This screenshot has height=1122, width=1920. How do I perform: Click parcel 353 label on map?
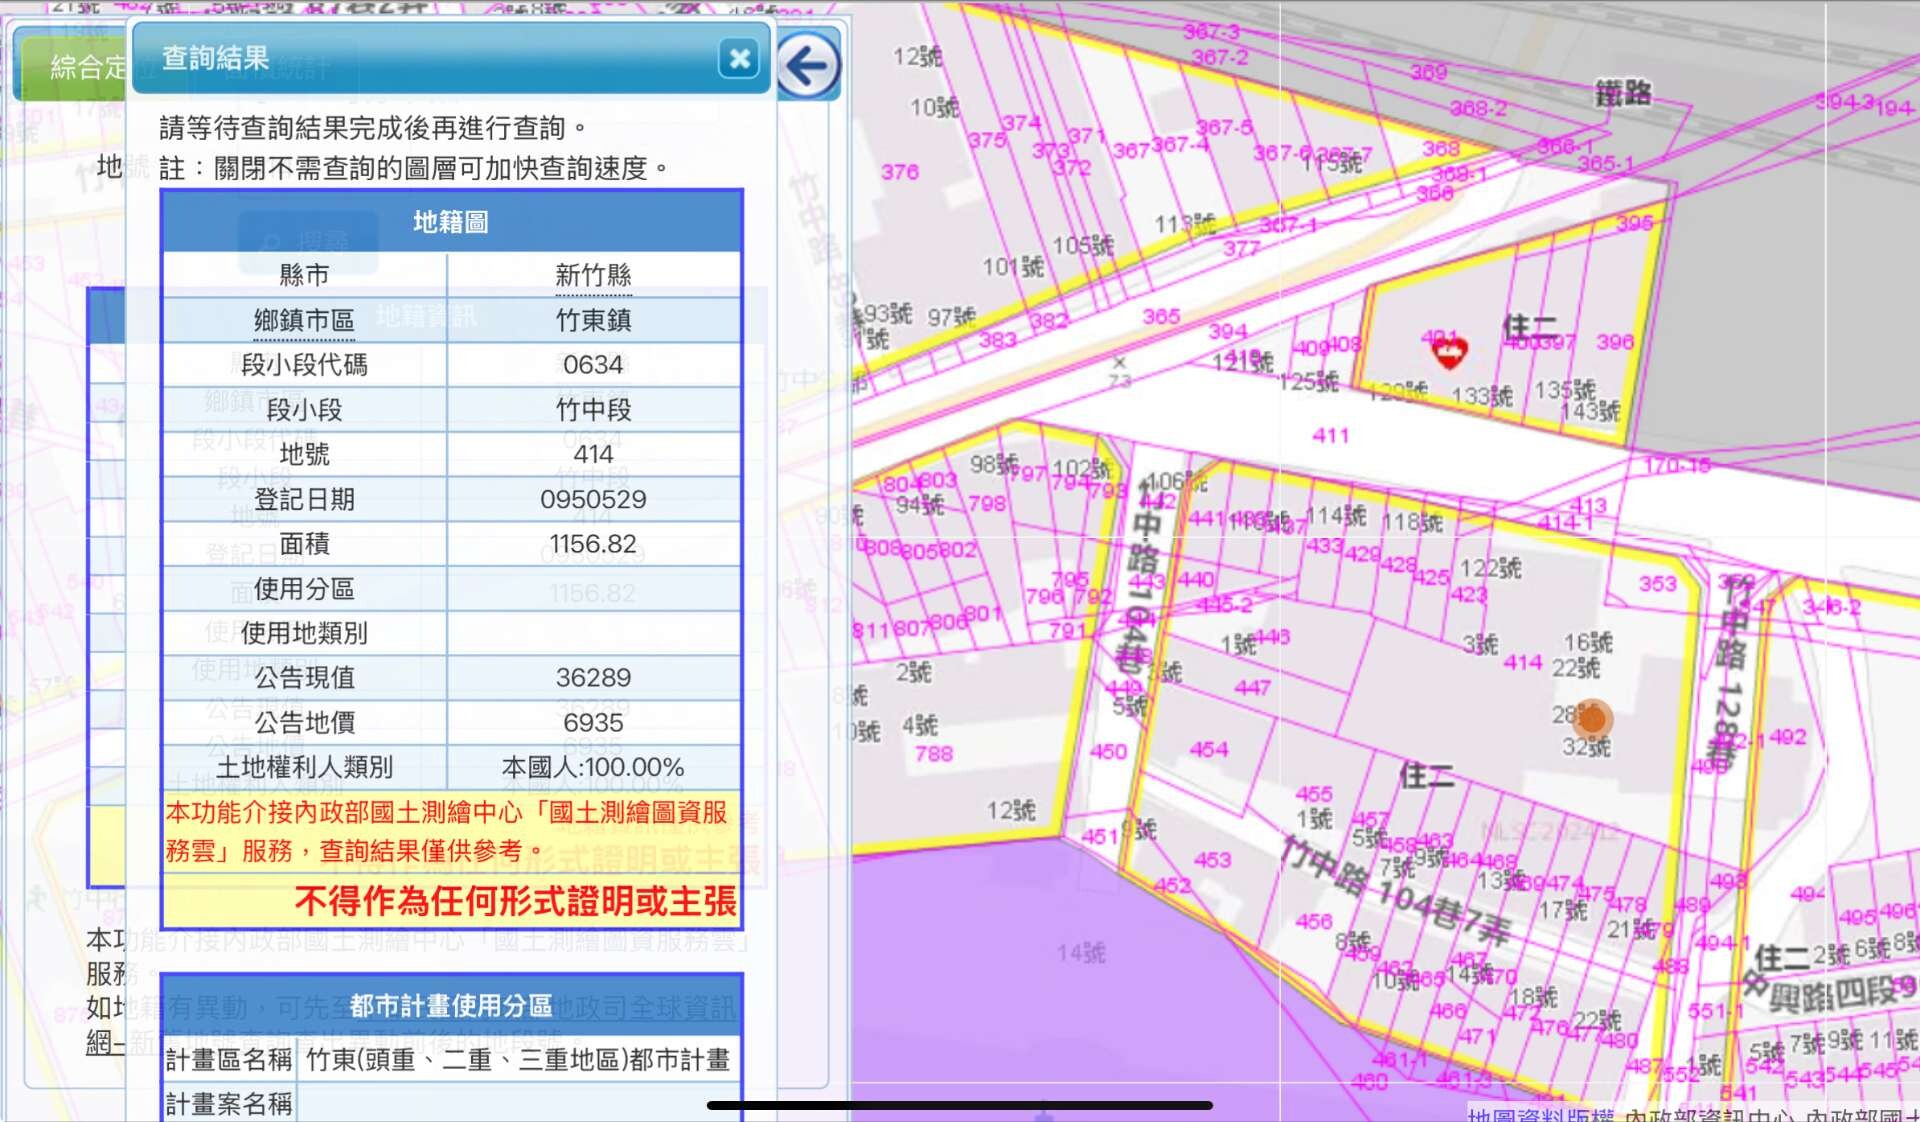(1657, 583)
